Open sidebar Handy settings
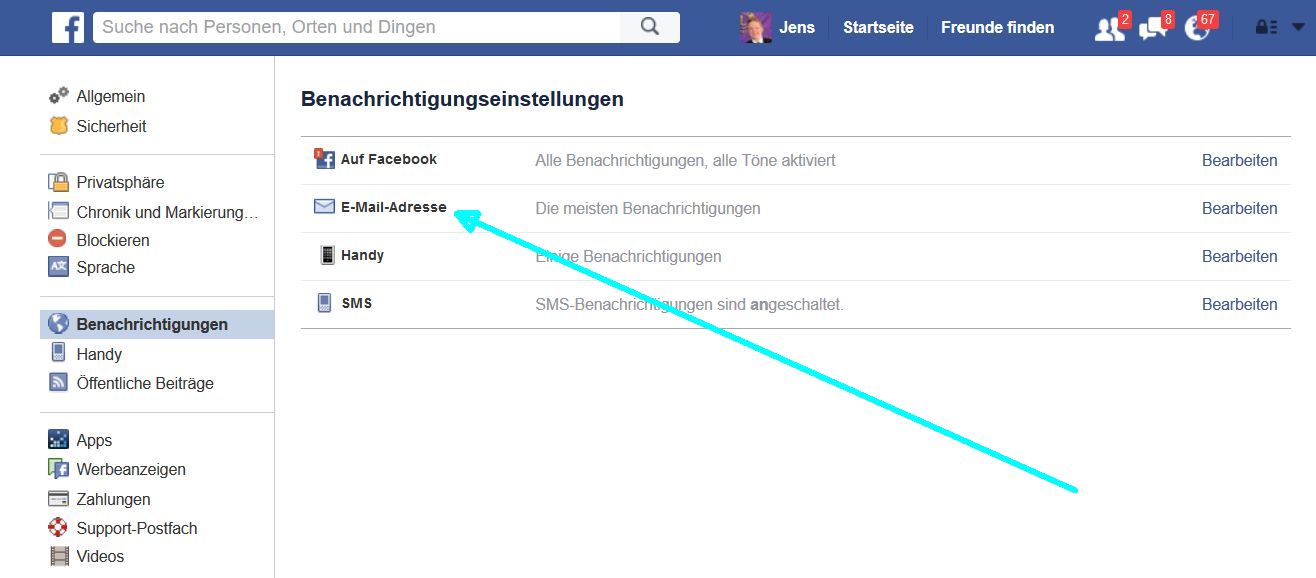The image size is (1316, 578). (x=99, y=354)
